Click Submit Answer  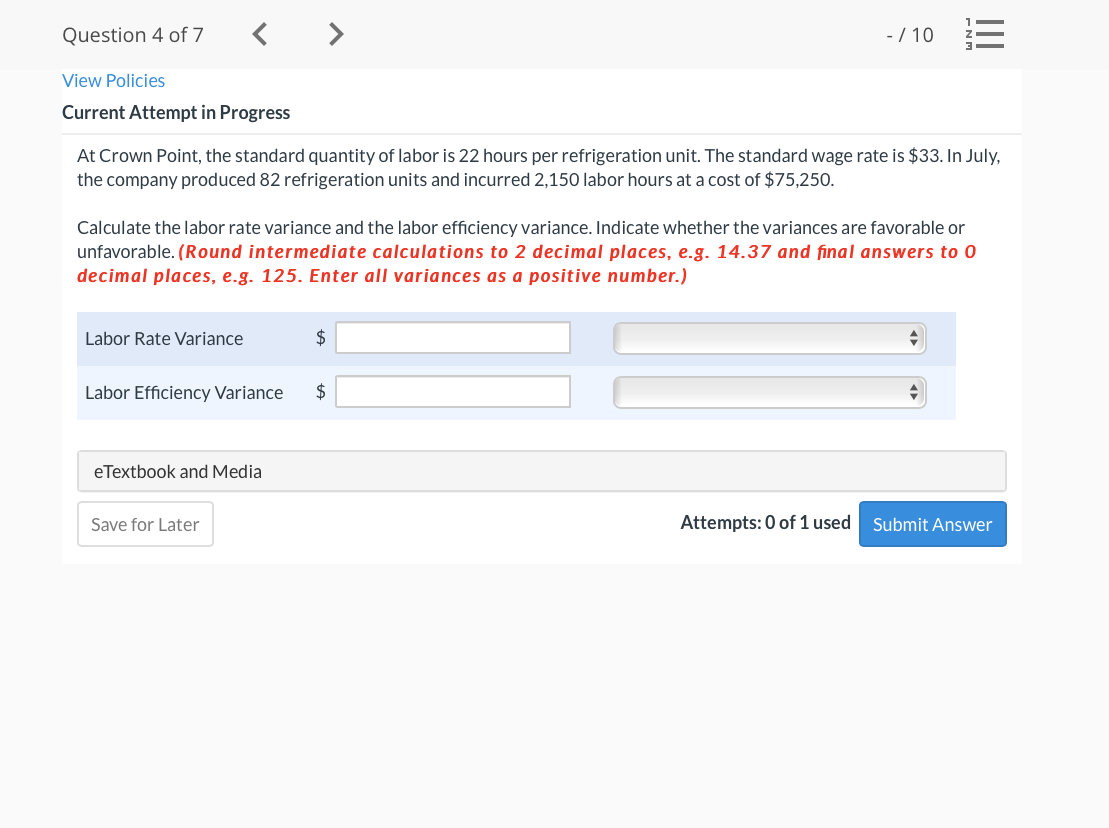point(932,523)
